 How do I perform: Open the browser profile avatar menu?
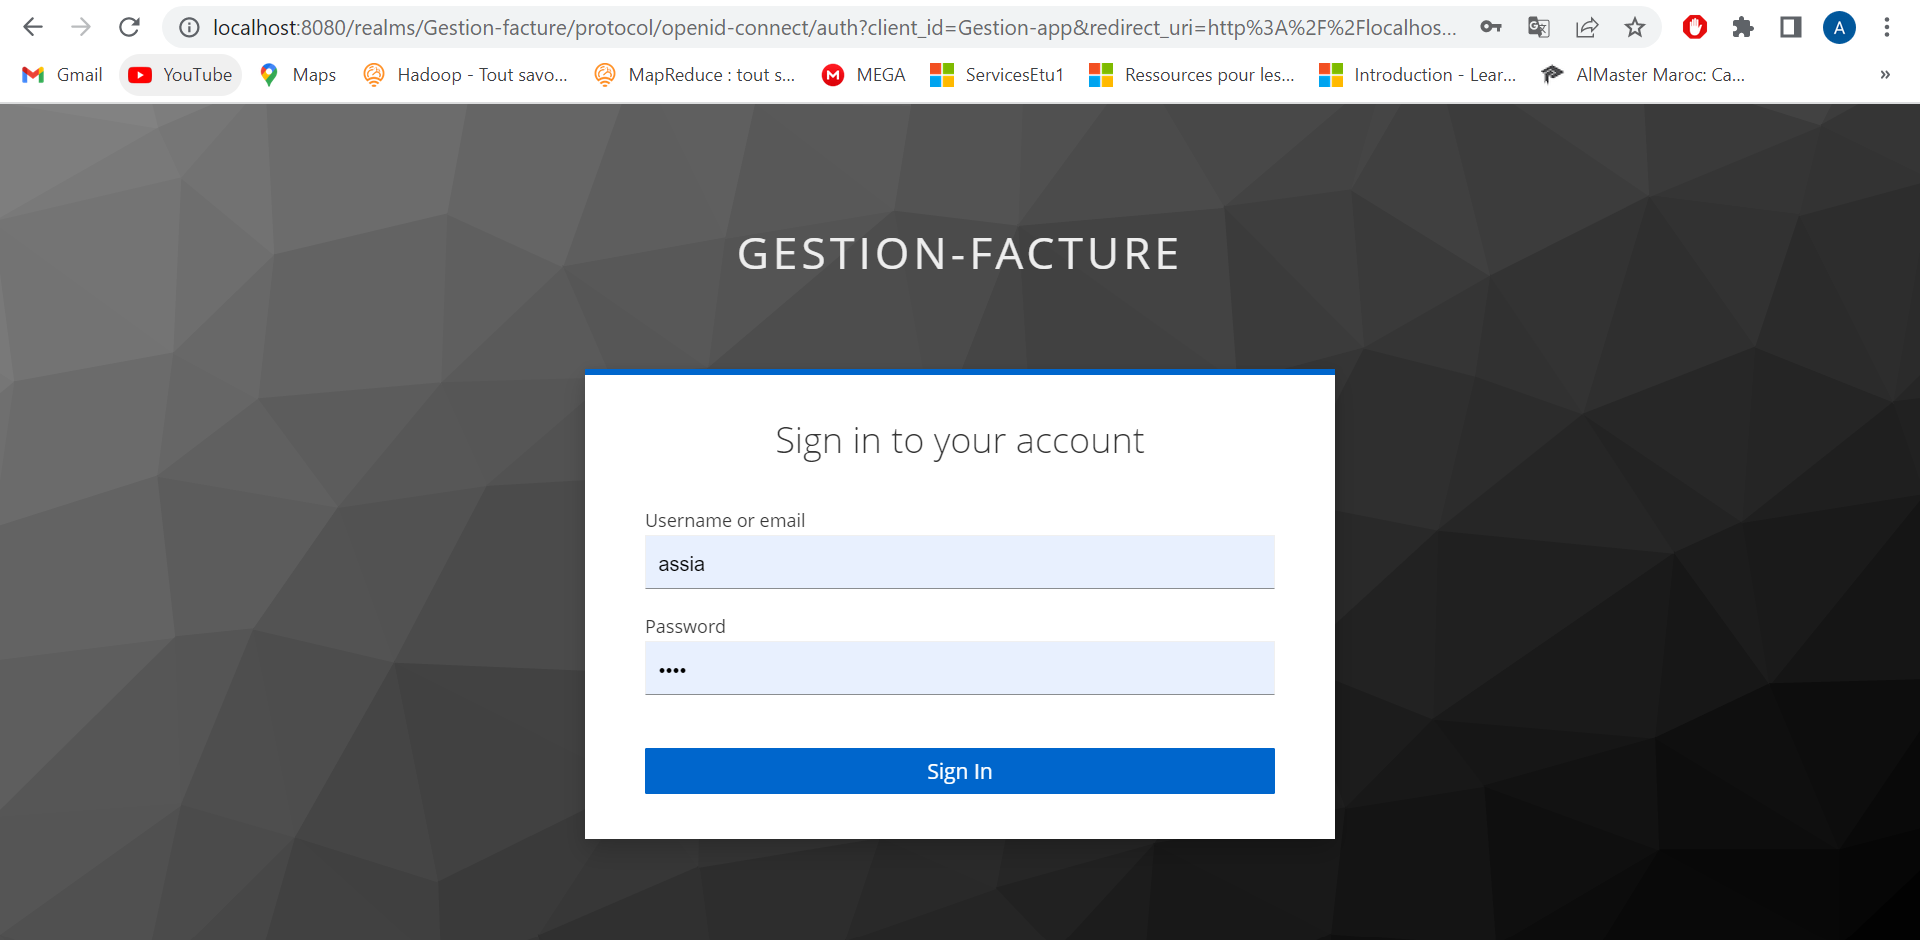tap(1839, 27)
